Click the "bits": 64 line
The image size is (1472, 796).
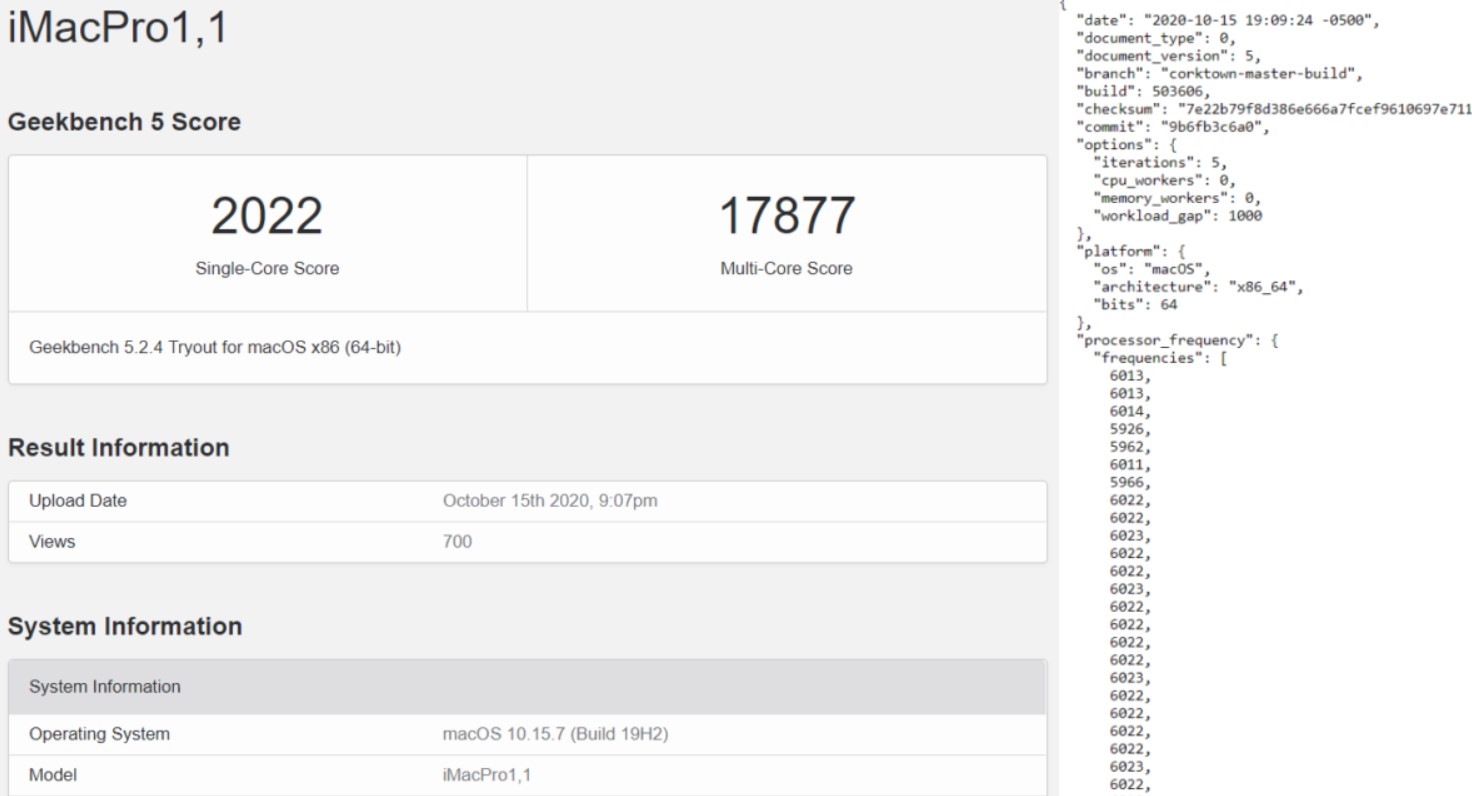1135,305
